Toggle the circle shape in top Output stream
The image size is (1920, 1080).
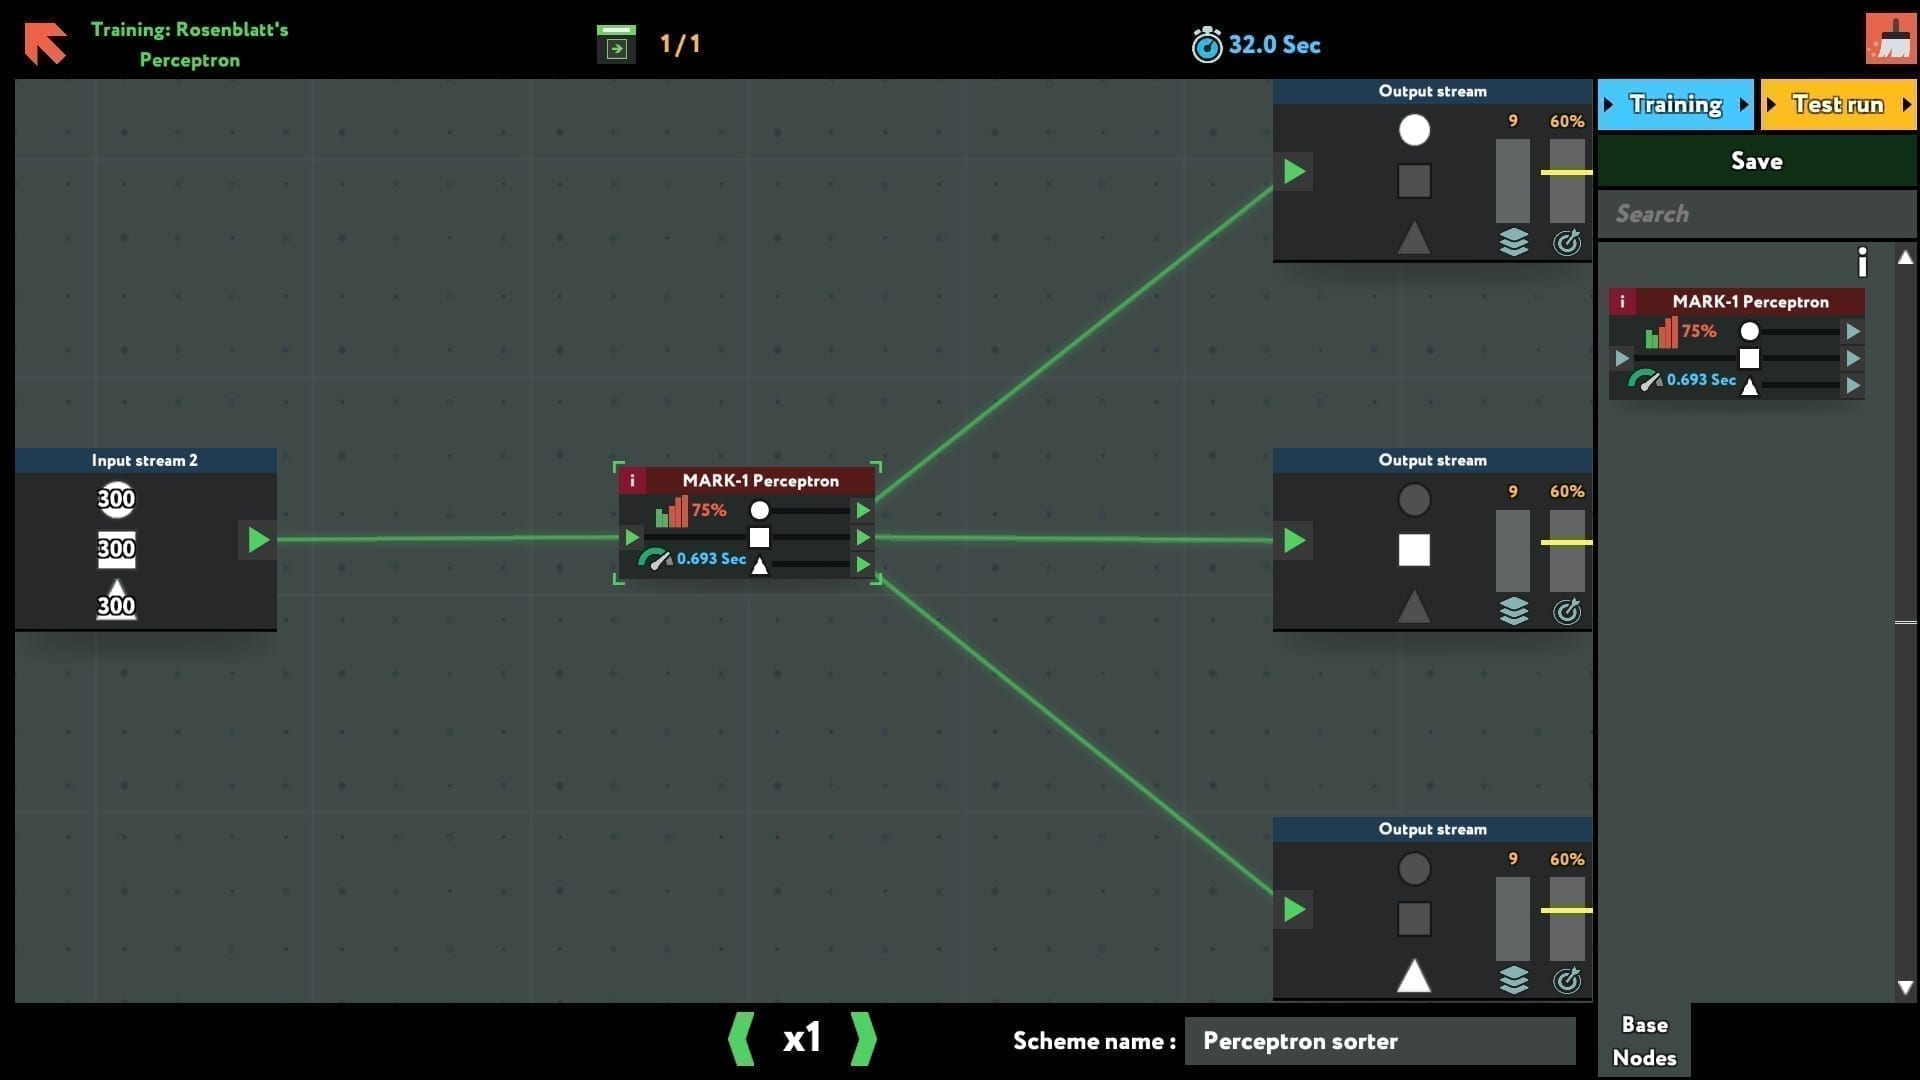[x=1414, y=130]
